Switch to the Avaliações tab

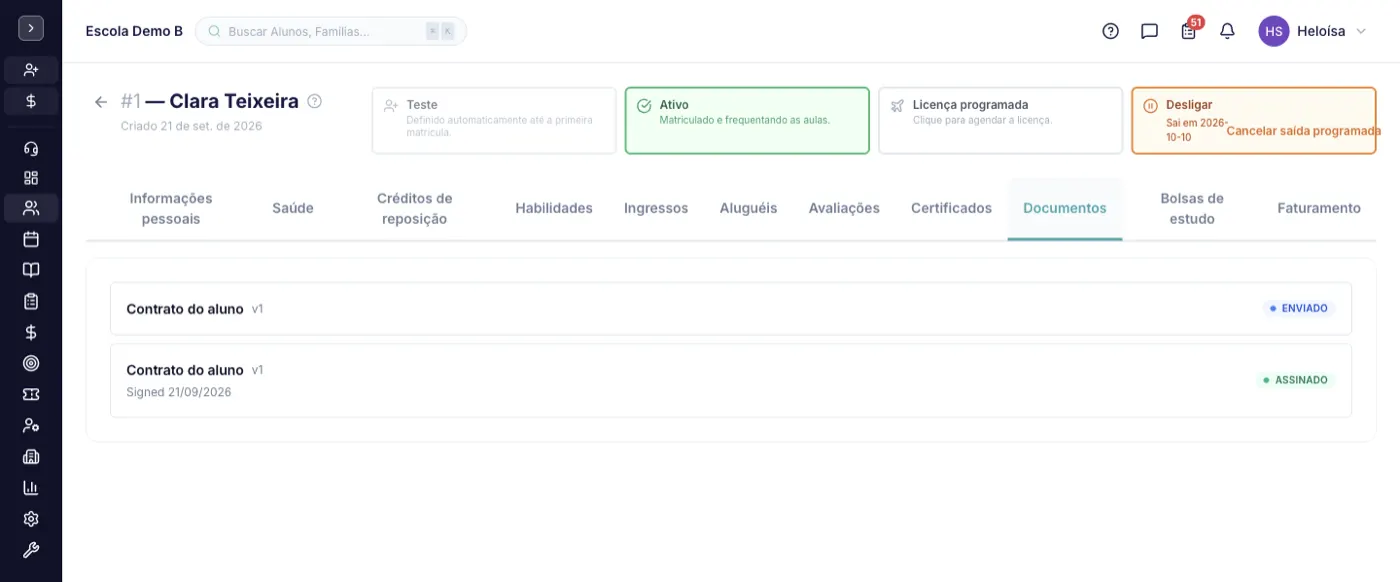point(844,208)
